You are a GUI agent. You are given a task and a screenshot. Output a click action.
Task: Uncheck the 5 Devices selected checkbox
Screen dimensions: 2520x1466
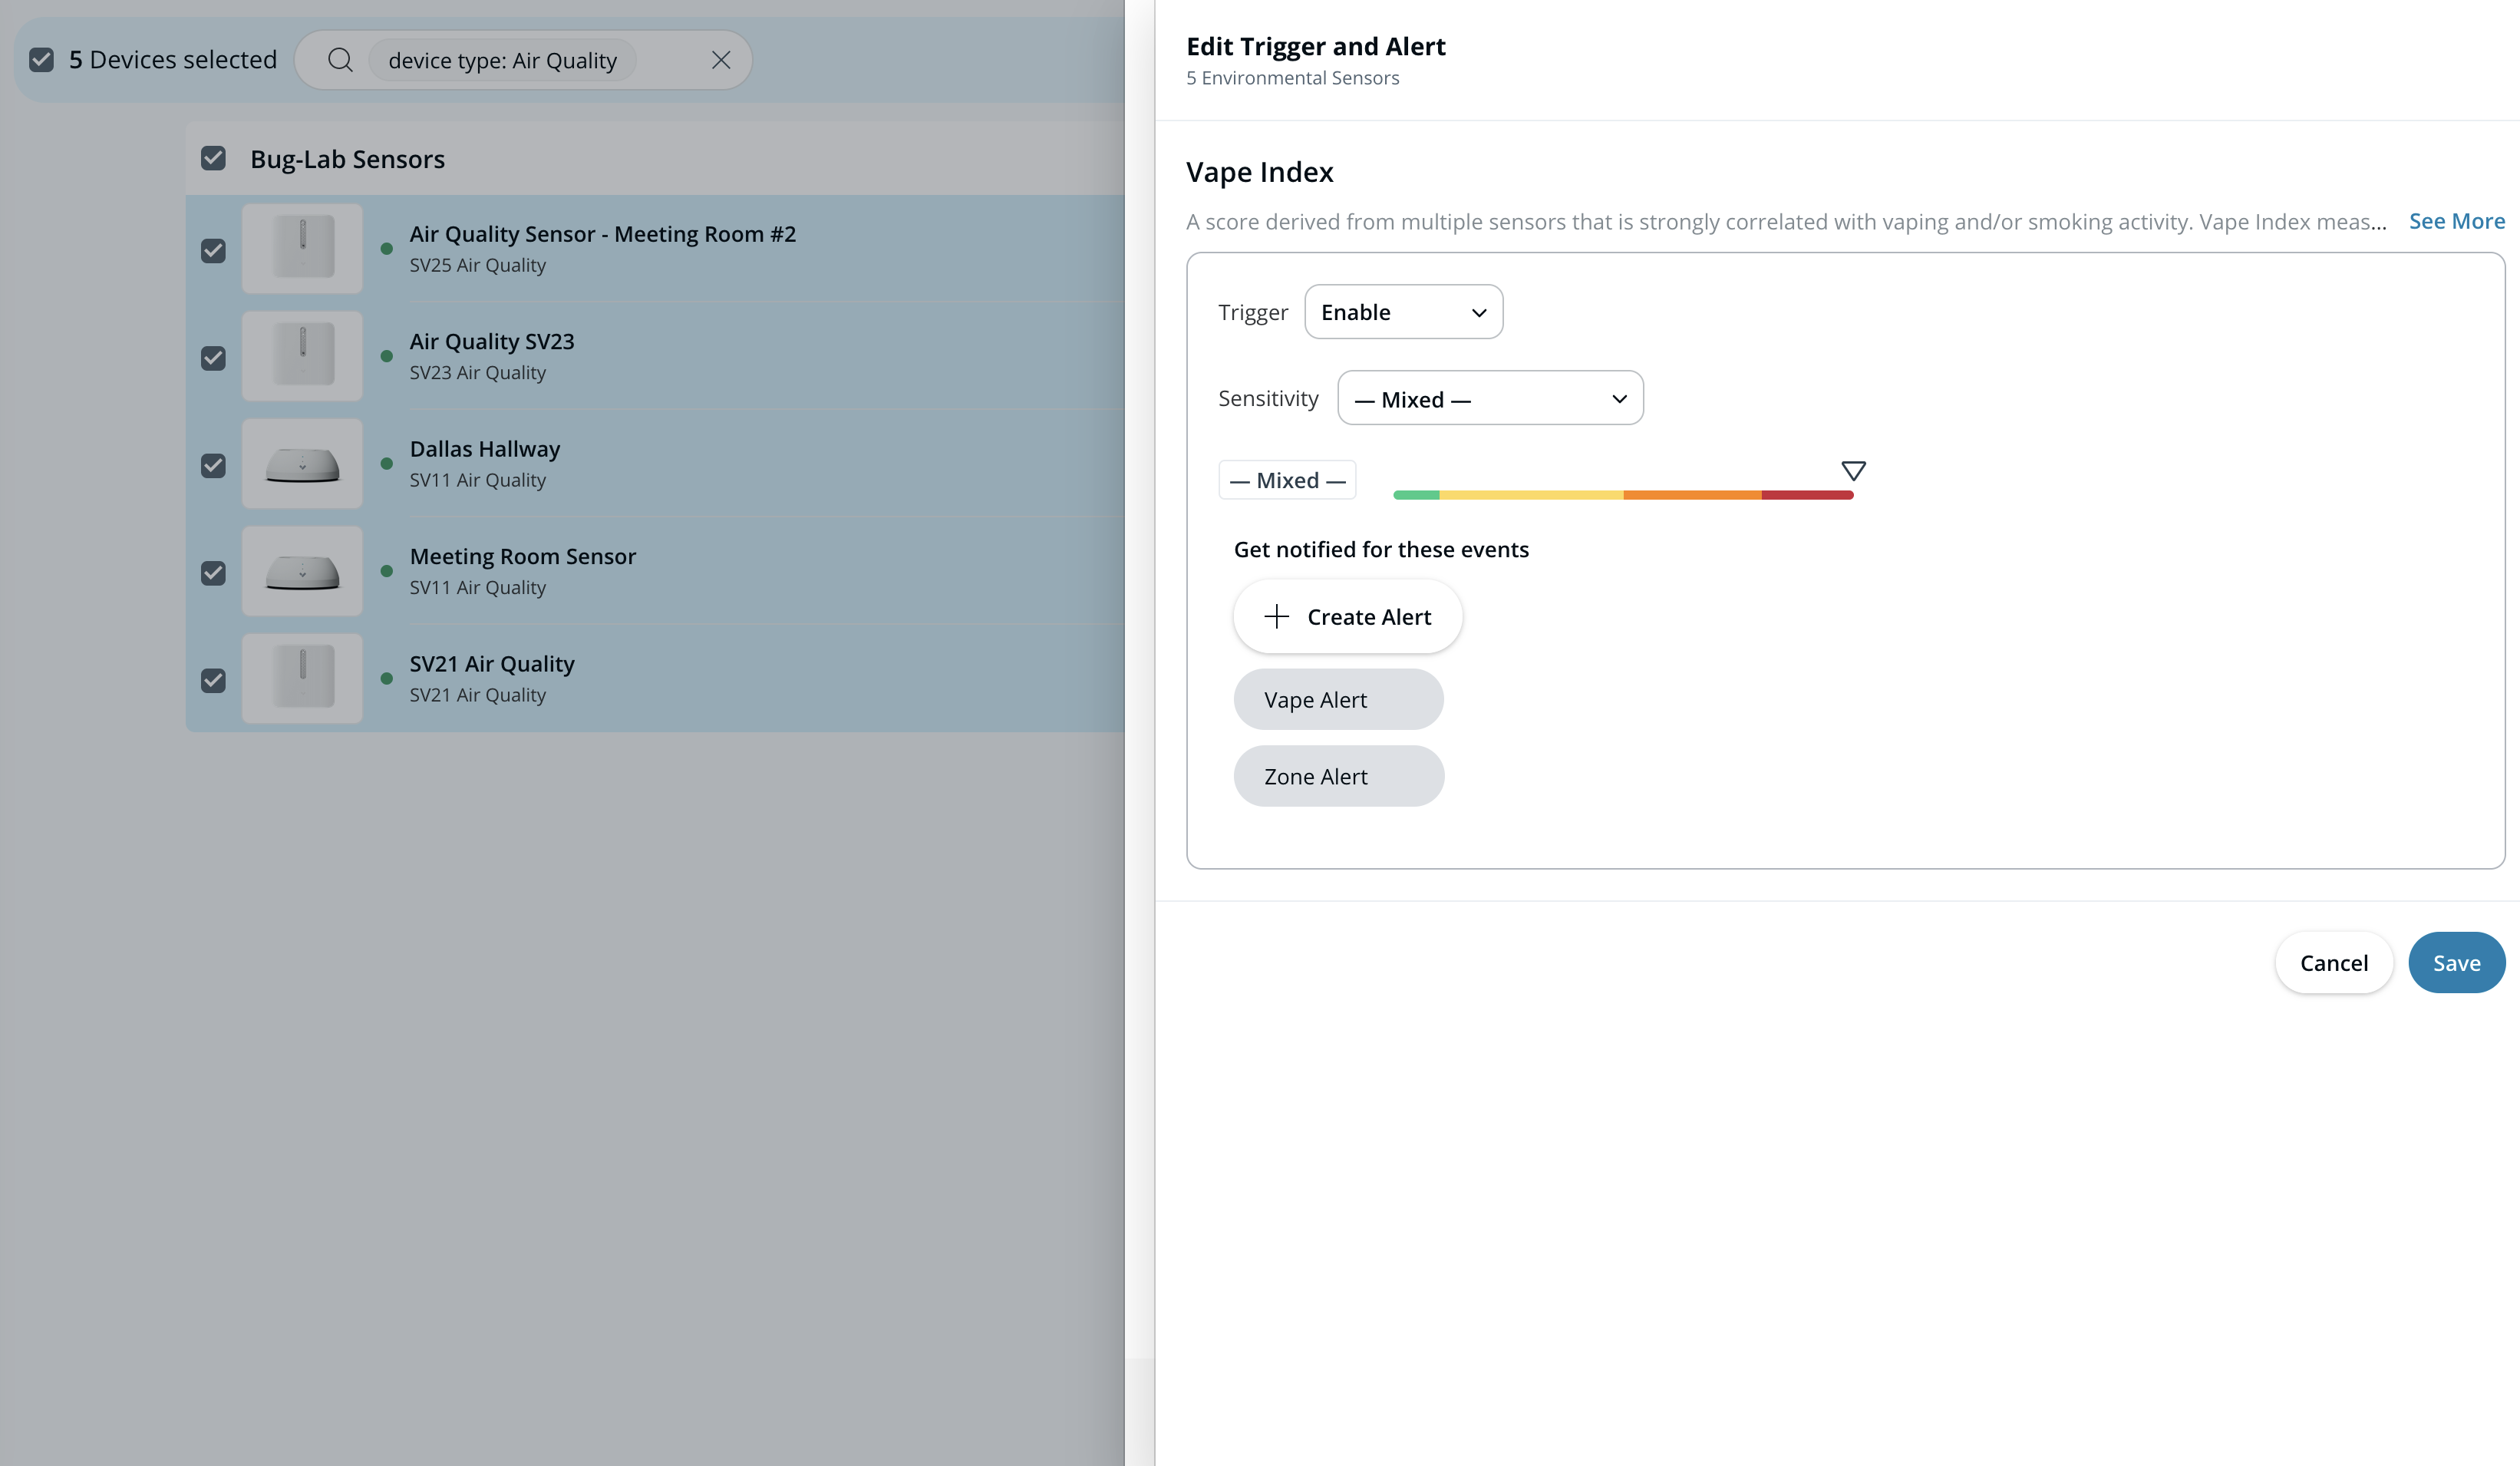coord(42,60)
